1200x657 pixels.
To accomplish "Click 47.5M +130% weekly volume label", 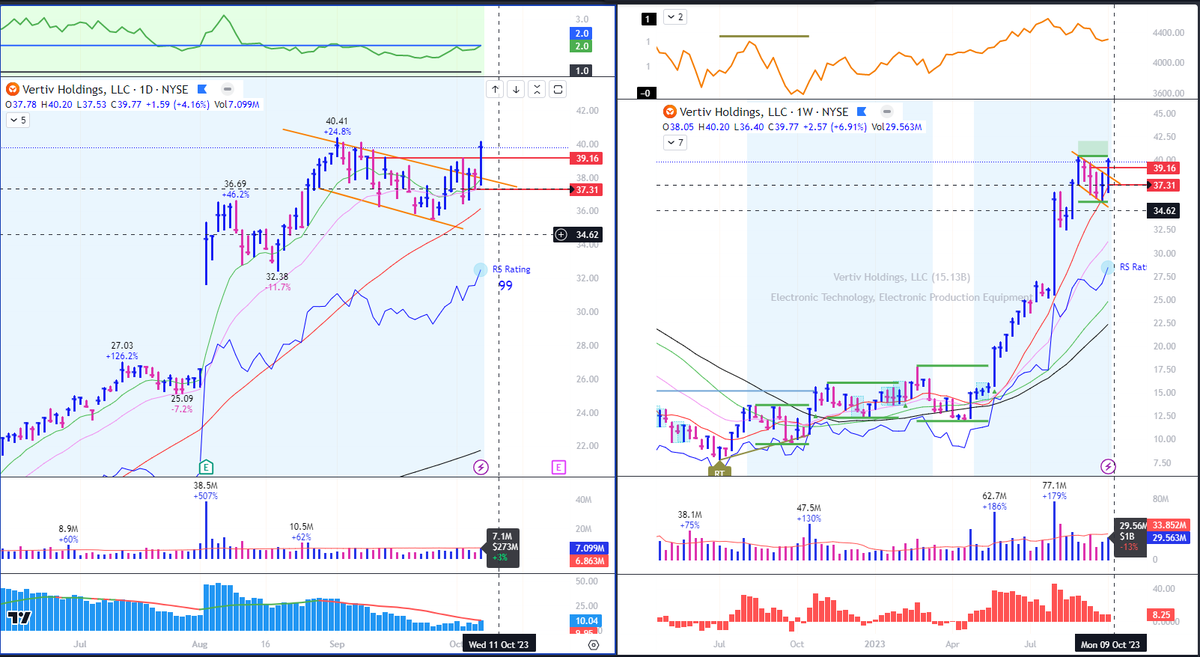I will [x=809, y=512].
